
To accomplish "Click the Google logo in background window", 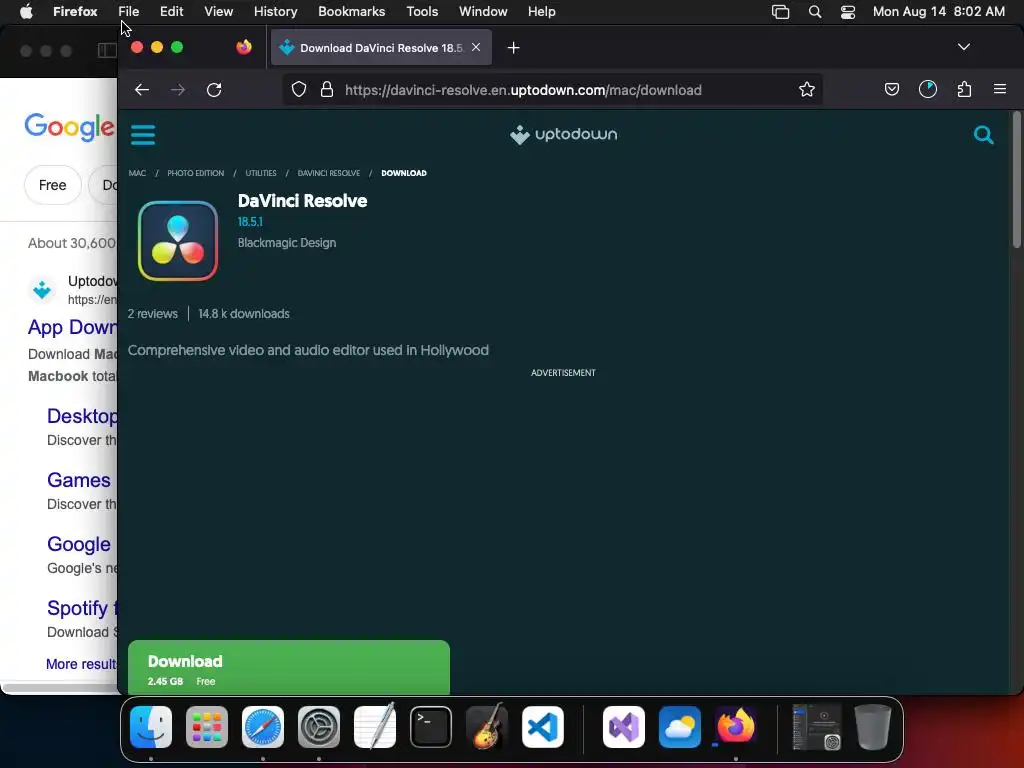I will [69, 127].
